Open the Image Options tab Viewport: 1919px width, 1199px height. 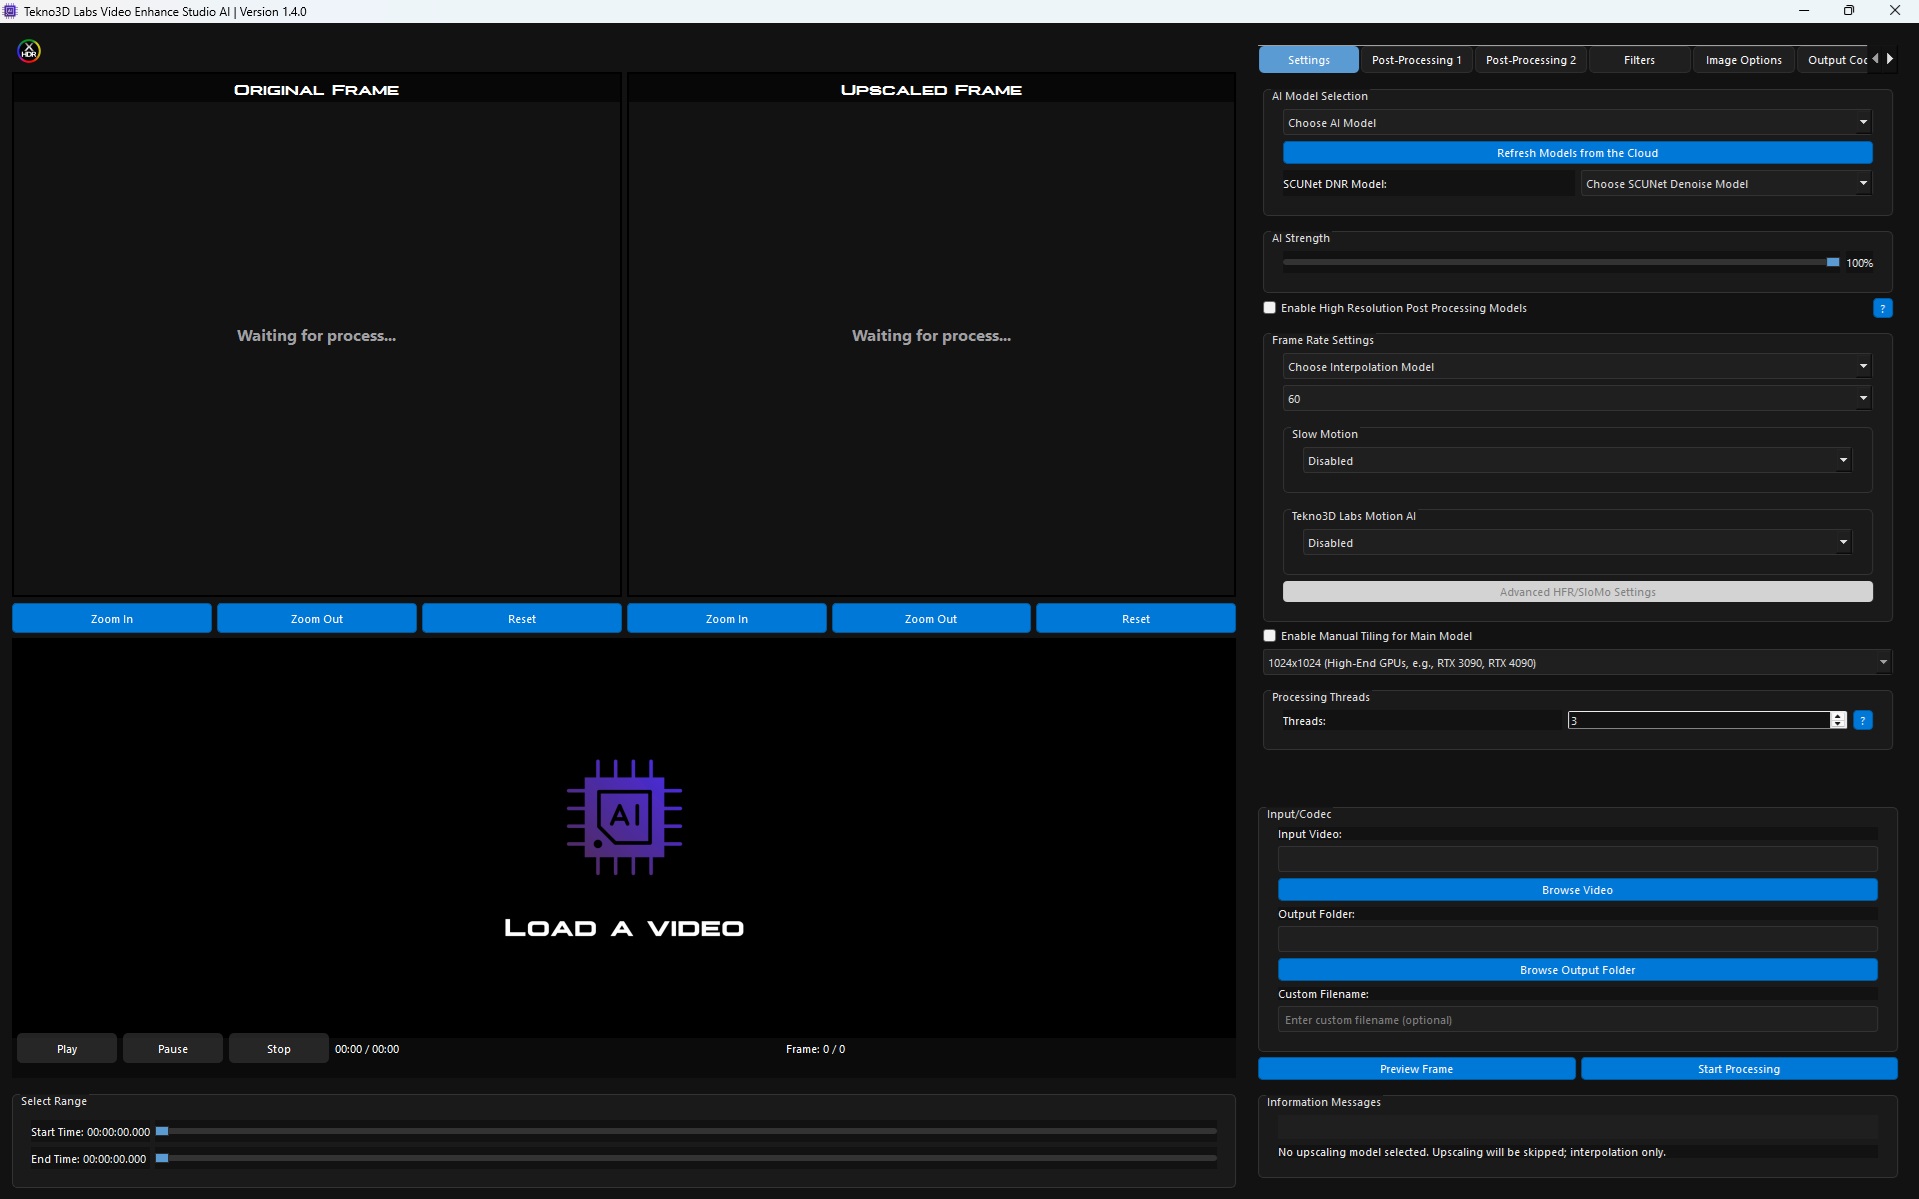click(1743, 60)
